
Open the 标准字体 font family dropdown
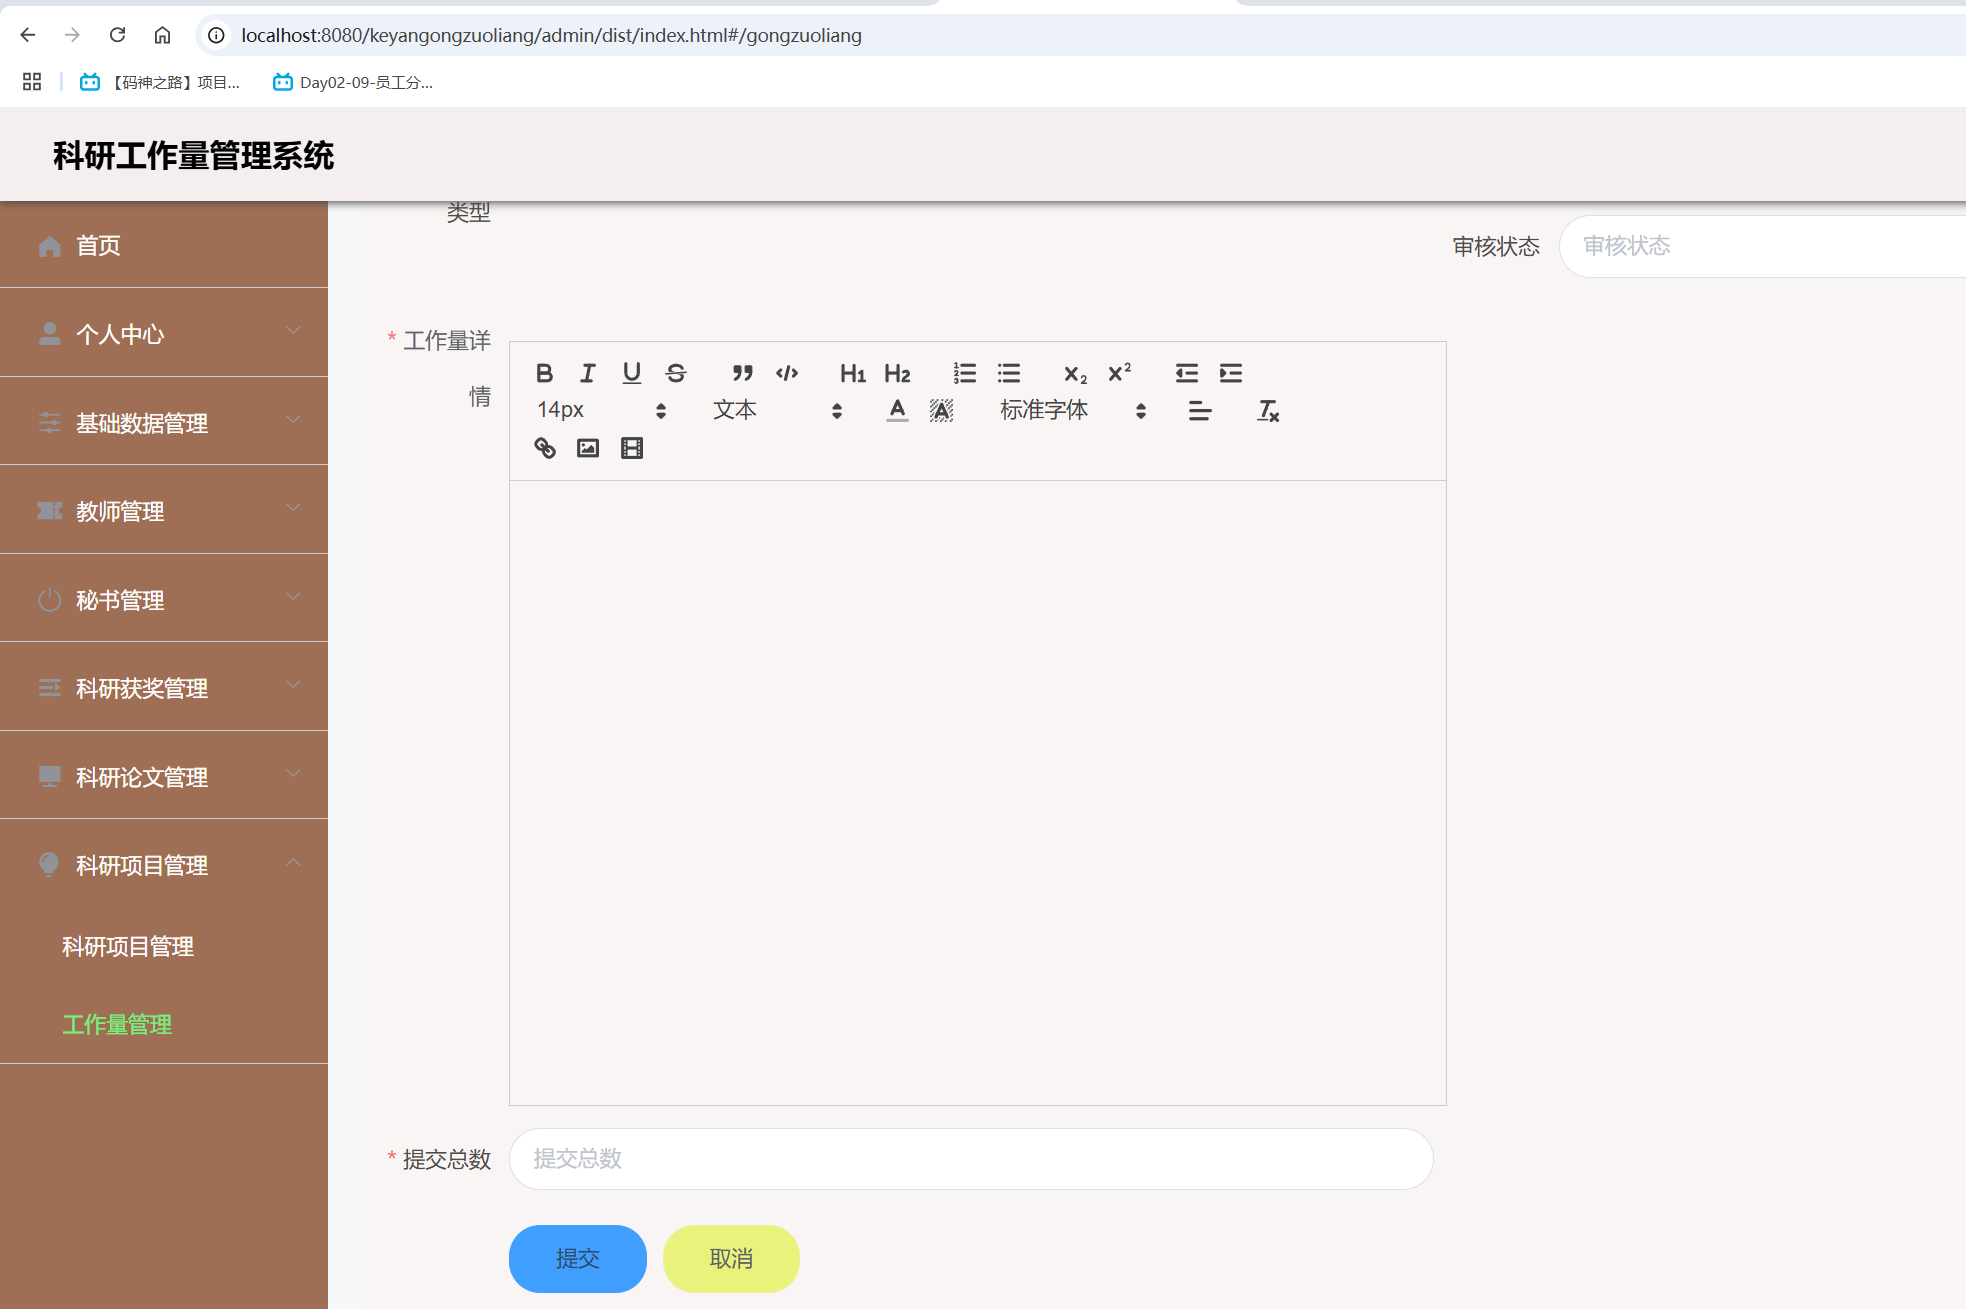pyautogui.click(x=1072, y=411)
